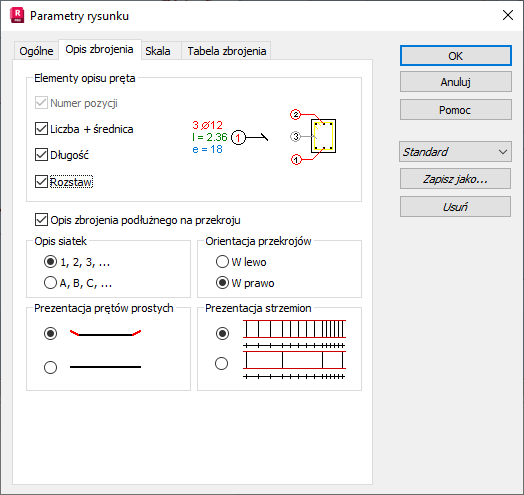Confirm with the OK button

coord(456,56)
